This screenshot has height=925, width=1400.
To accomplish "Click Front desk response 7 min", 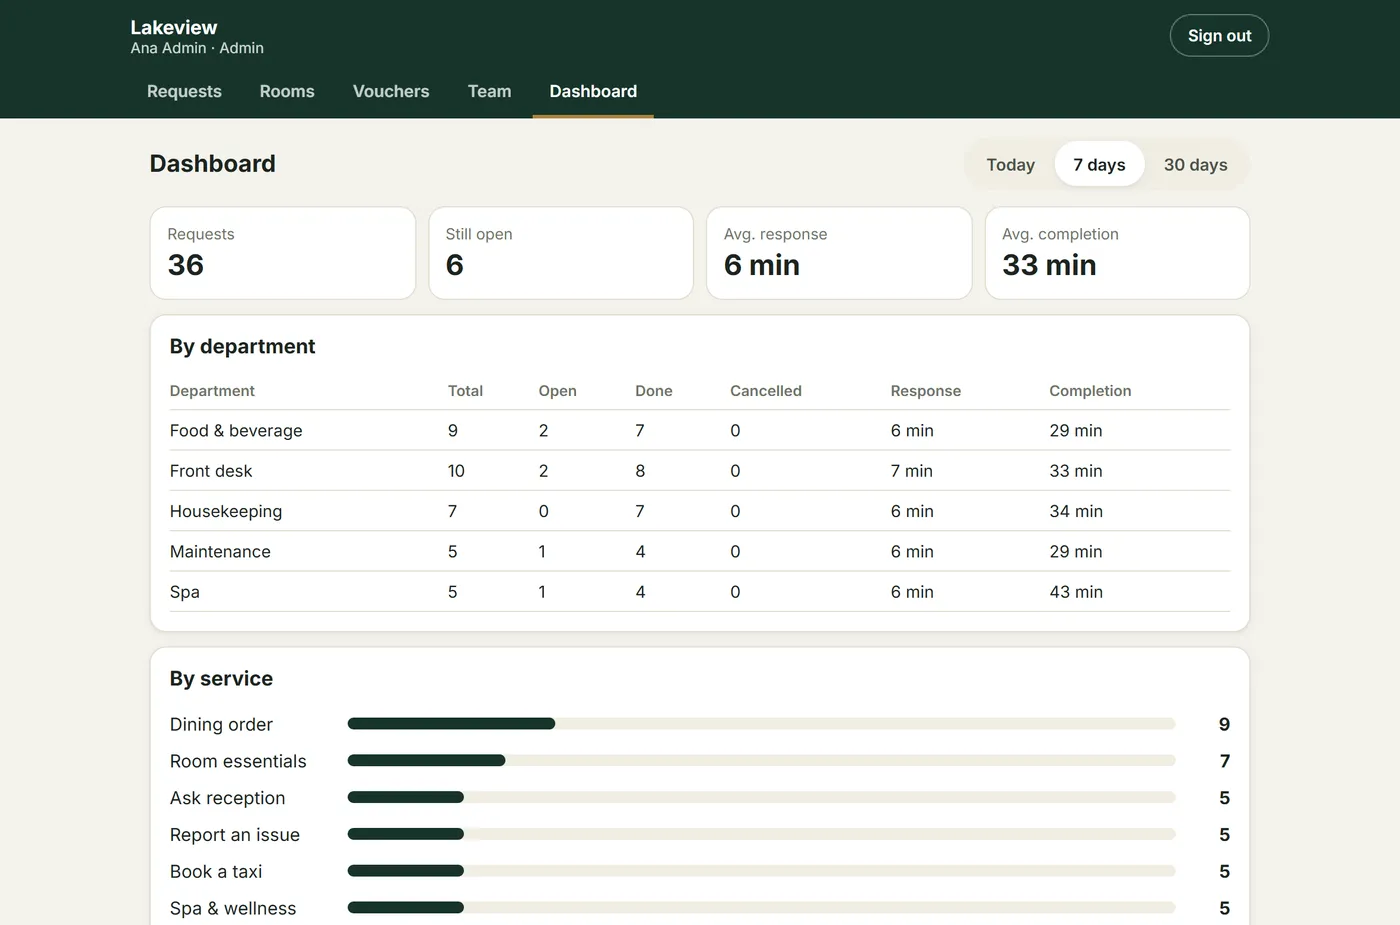I will click(912, 471).
